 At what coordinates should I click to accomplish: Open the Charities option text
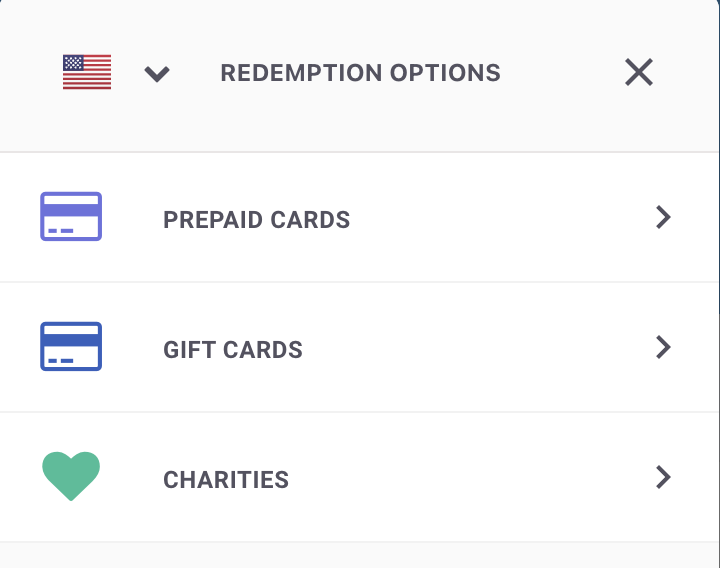click(x=226, y=479)
